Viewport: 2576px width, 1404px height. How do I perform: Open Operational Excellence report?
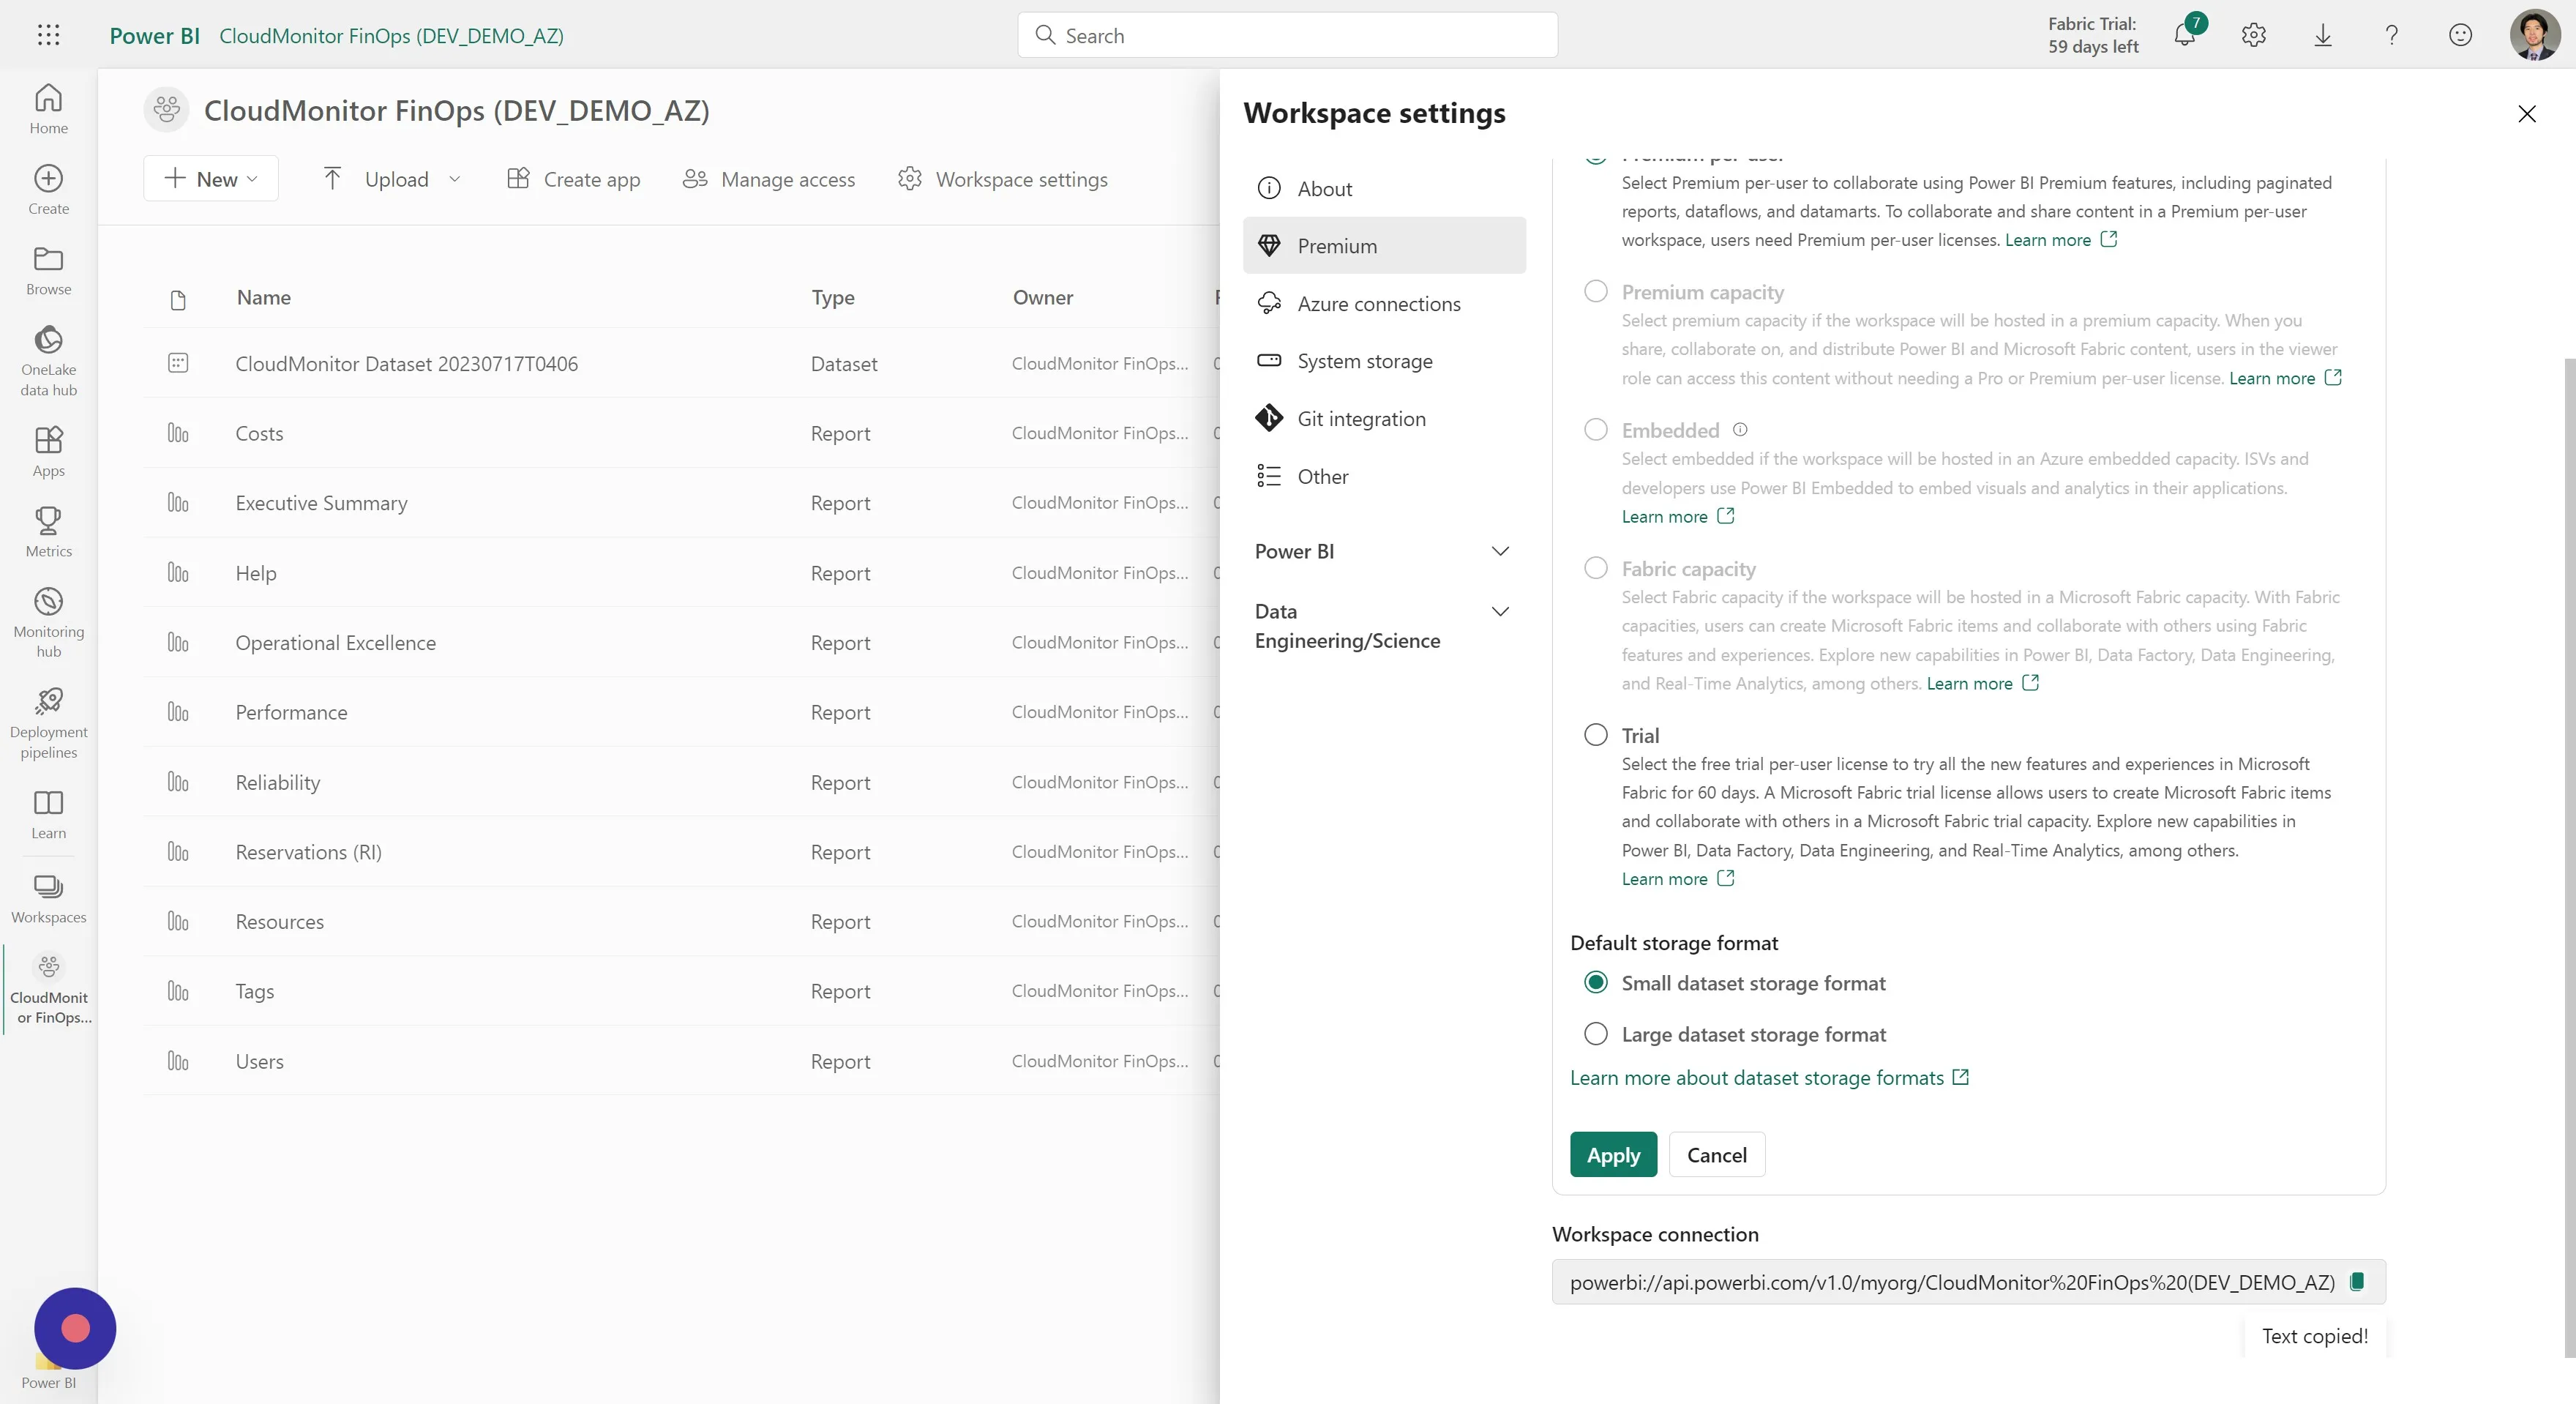point(335,642)
